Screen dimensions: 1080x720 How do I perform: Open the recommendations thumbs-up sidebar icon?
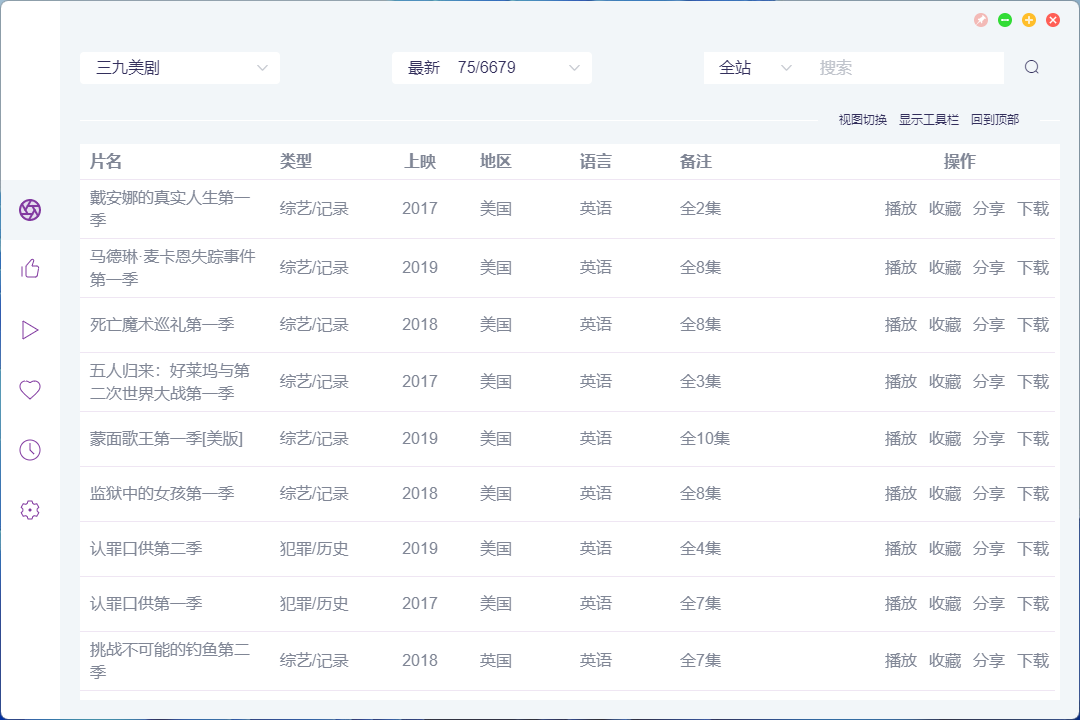pyautogui.click(x=30, y=269)
